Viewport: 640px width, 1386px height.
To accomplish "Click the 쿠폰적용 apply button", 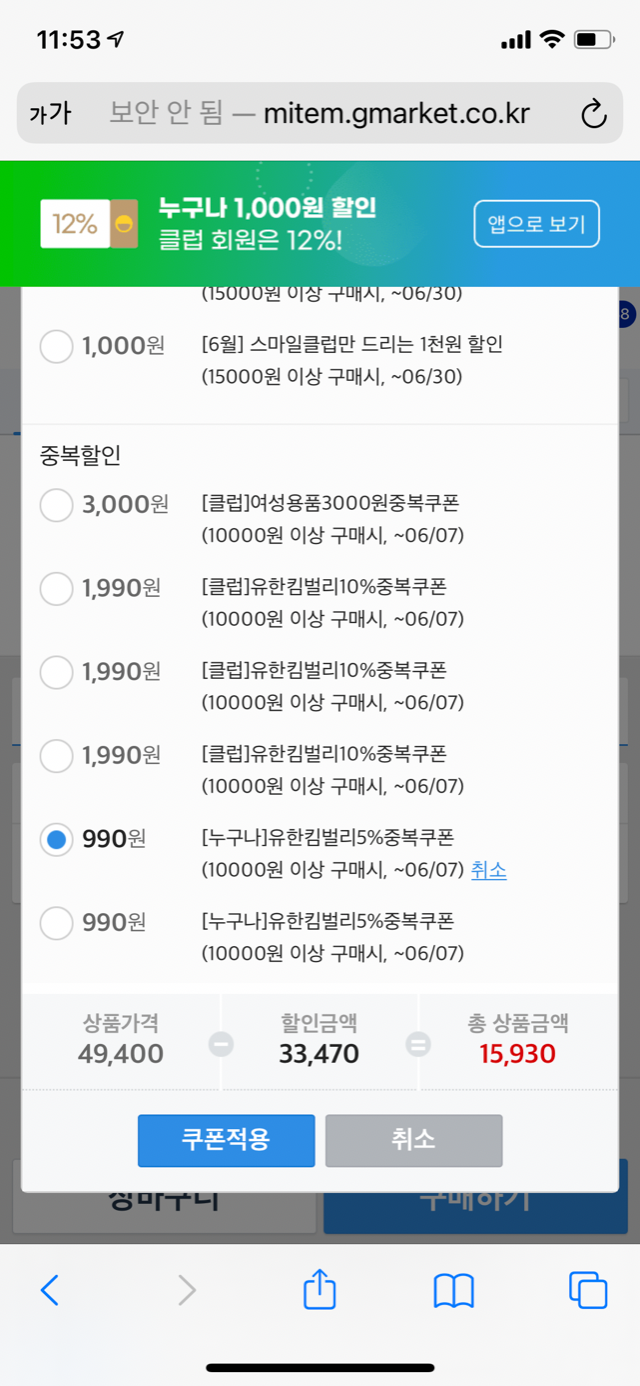I will (226, 1140).
